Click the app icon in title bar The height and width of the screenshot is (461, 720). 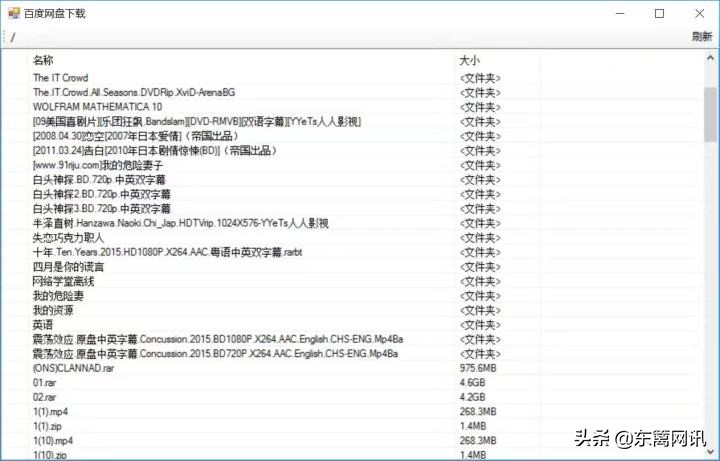point(14,13)
